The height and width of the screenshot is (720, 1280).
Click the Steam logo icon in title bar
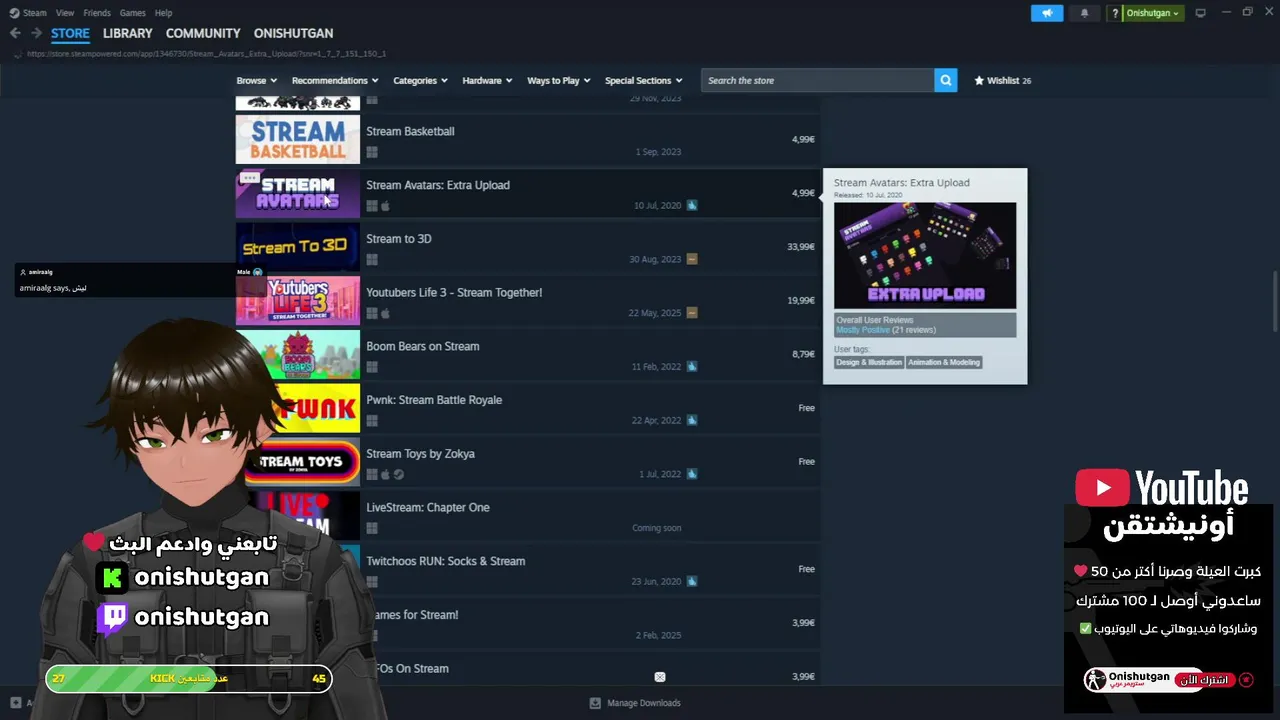[x=14, y=13]
